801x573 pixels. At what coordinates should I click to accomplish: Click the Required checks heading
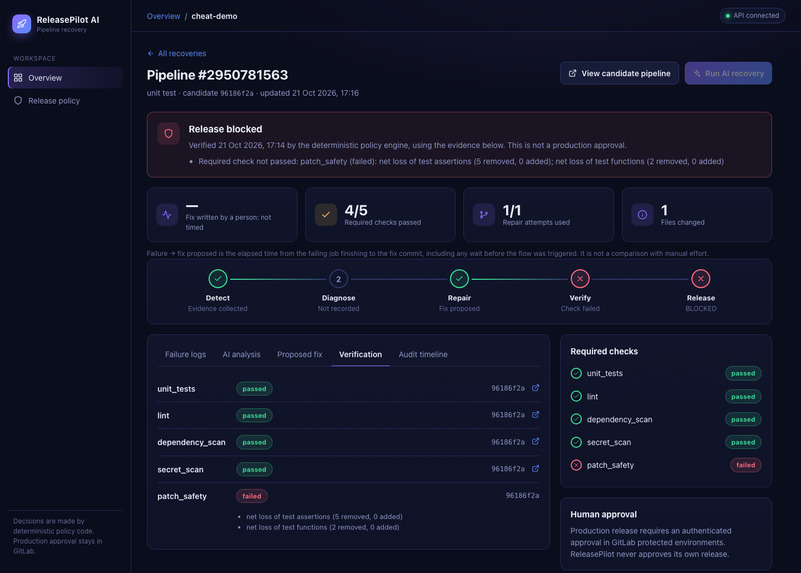pyautogui.click(x=604, y=351)
